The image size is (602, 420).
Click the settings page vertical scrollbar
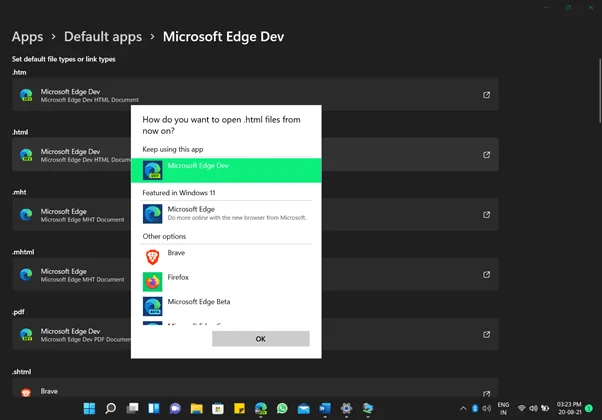600,91
